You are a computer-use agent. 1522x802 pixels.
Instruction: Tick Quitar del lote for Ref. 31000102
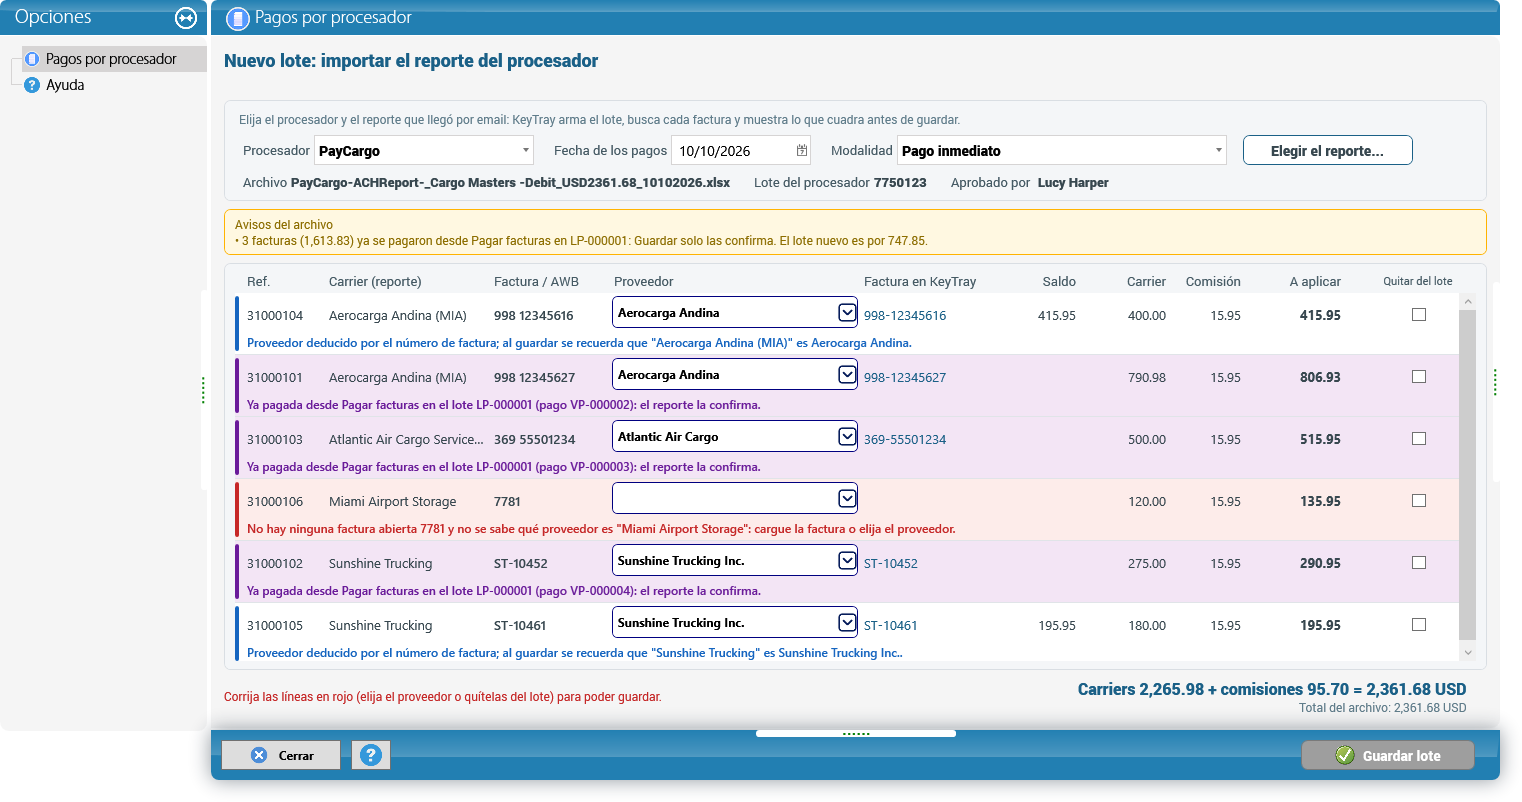1419,562
